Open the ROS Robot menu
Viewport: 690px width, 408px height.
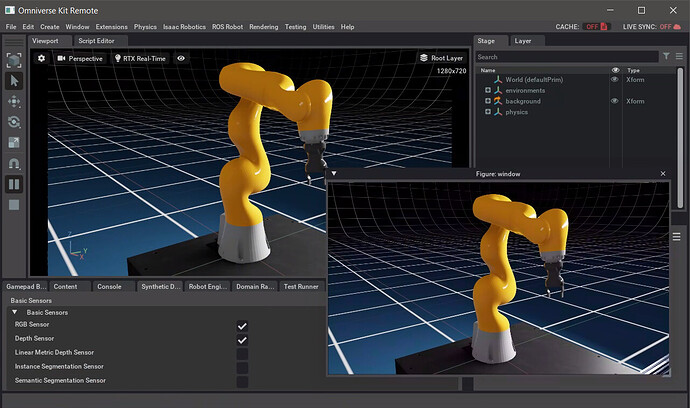pyautogui.click(x=227, y=27)
